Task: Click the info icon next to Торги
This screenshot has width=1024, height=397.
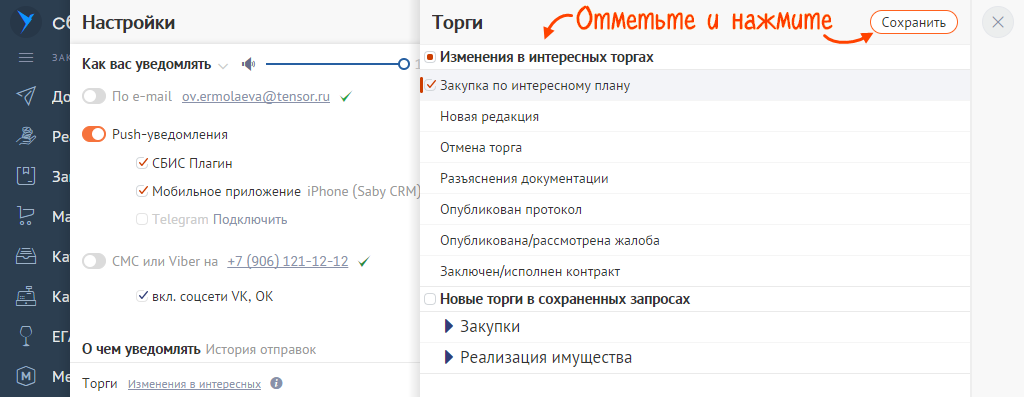Action: point(276,383)
